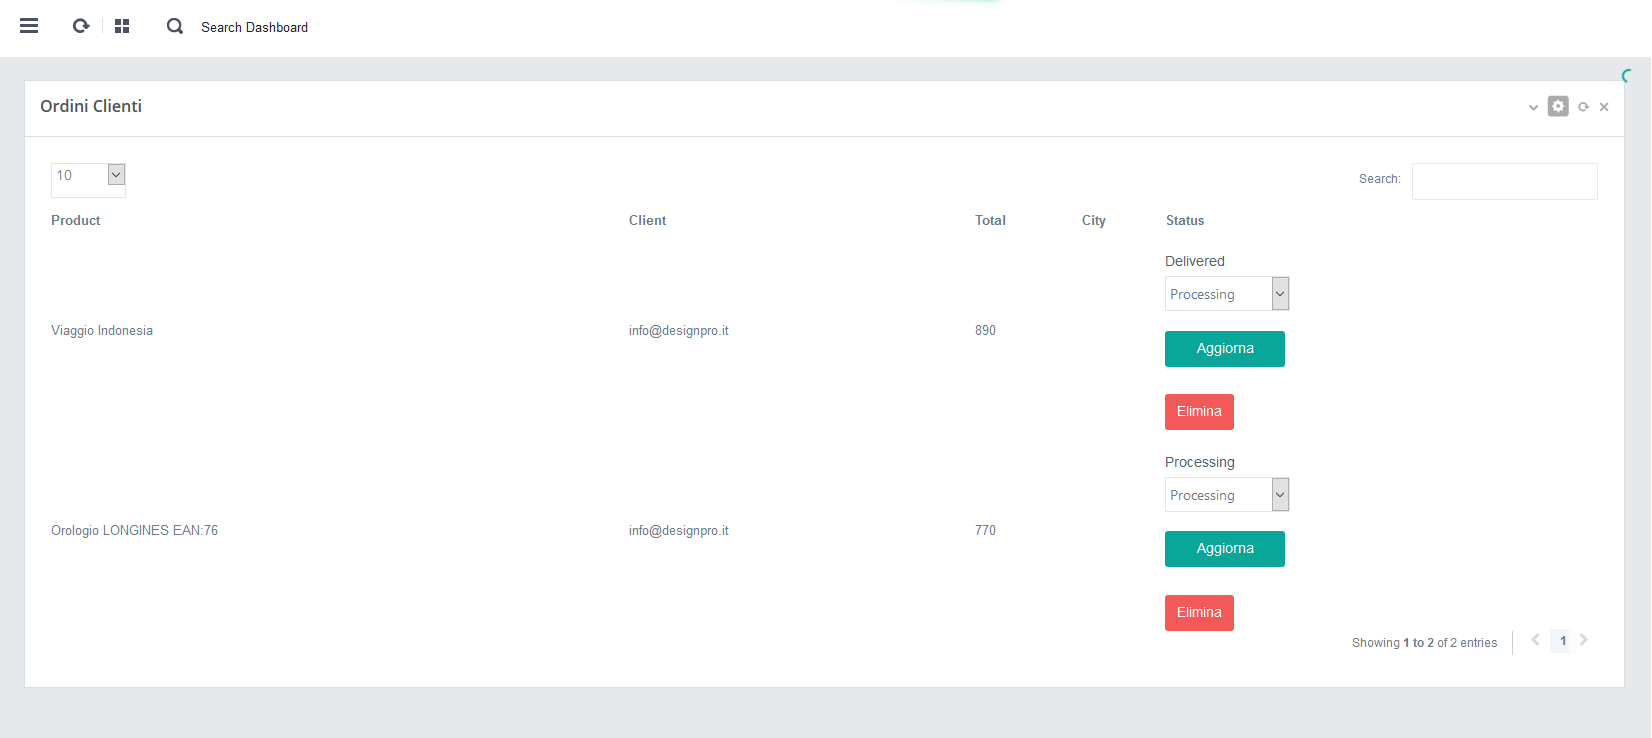Click Elimina for Viaggio Indonesia order

coord(1199,412)
